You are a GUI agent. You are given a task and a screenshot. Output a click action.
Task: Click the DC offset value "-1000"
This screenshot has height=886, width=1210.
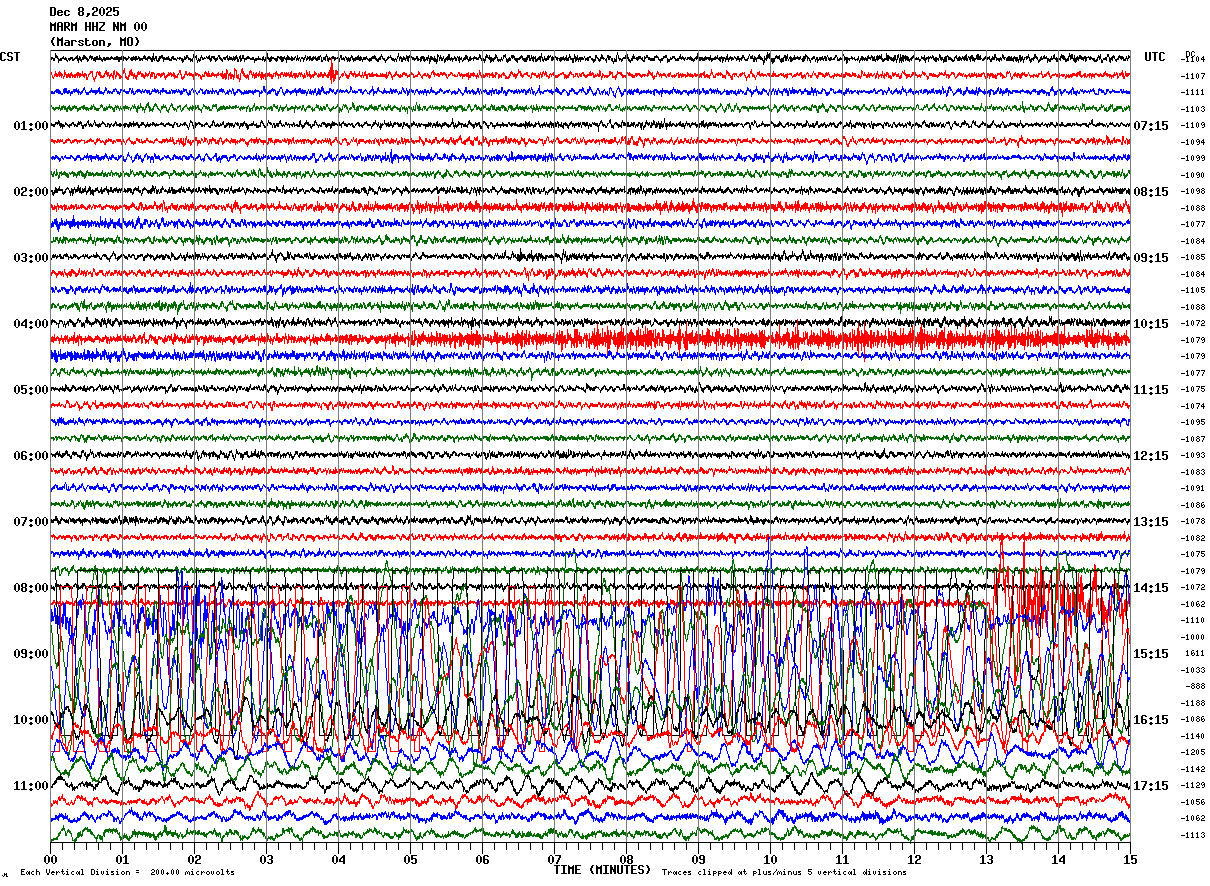pyautogui.click(x=1193, y=637)
